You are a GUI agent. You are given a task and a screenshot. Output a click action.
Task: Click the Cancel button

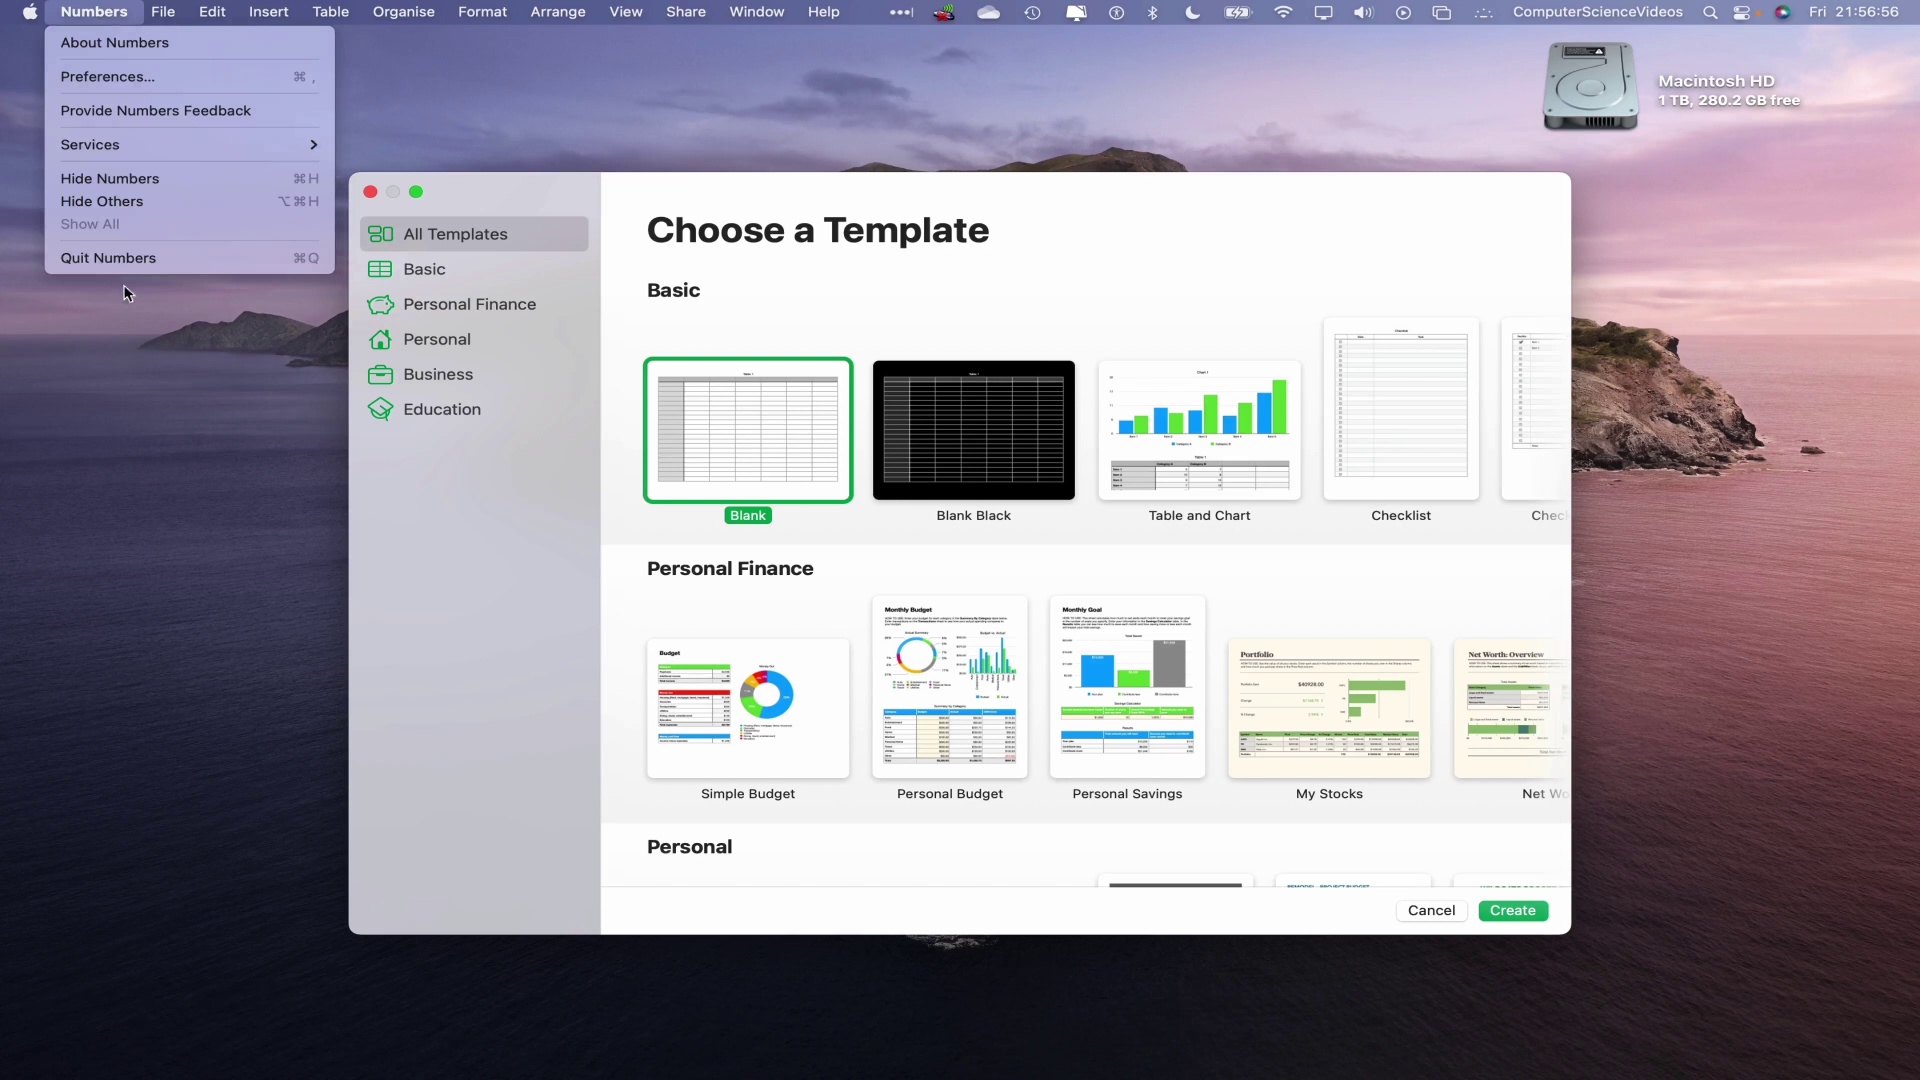(1430, 910)
